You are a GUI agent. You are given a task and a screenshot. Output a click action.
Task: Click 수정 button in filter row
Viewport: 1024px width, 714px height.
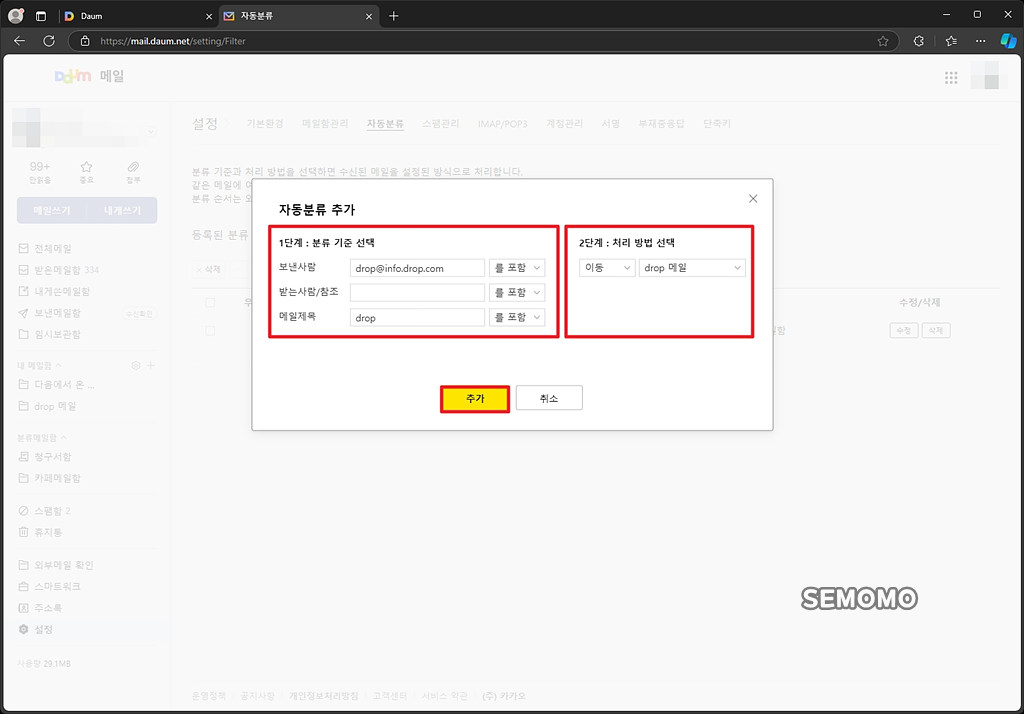pyautogui.click(x=904, y=331)
